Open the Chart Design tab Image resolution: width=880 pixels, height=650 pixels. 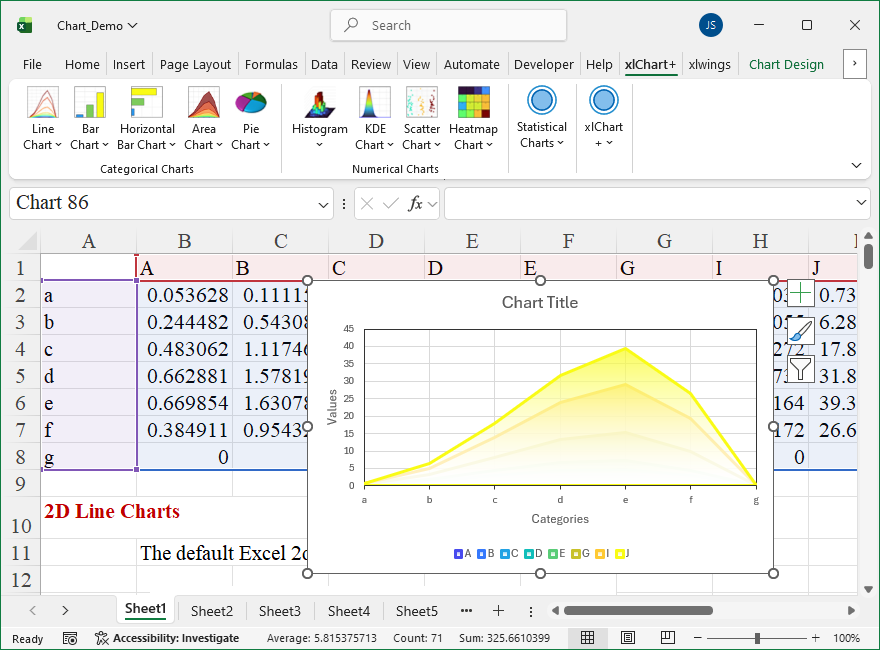(786, 64)
